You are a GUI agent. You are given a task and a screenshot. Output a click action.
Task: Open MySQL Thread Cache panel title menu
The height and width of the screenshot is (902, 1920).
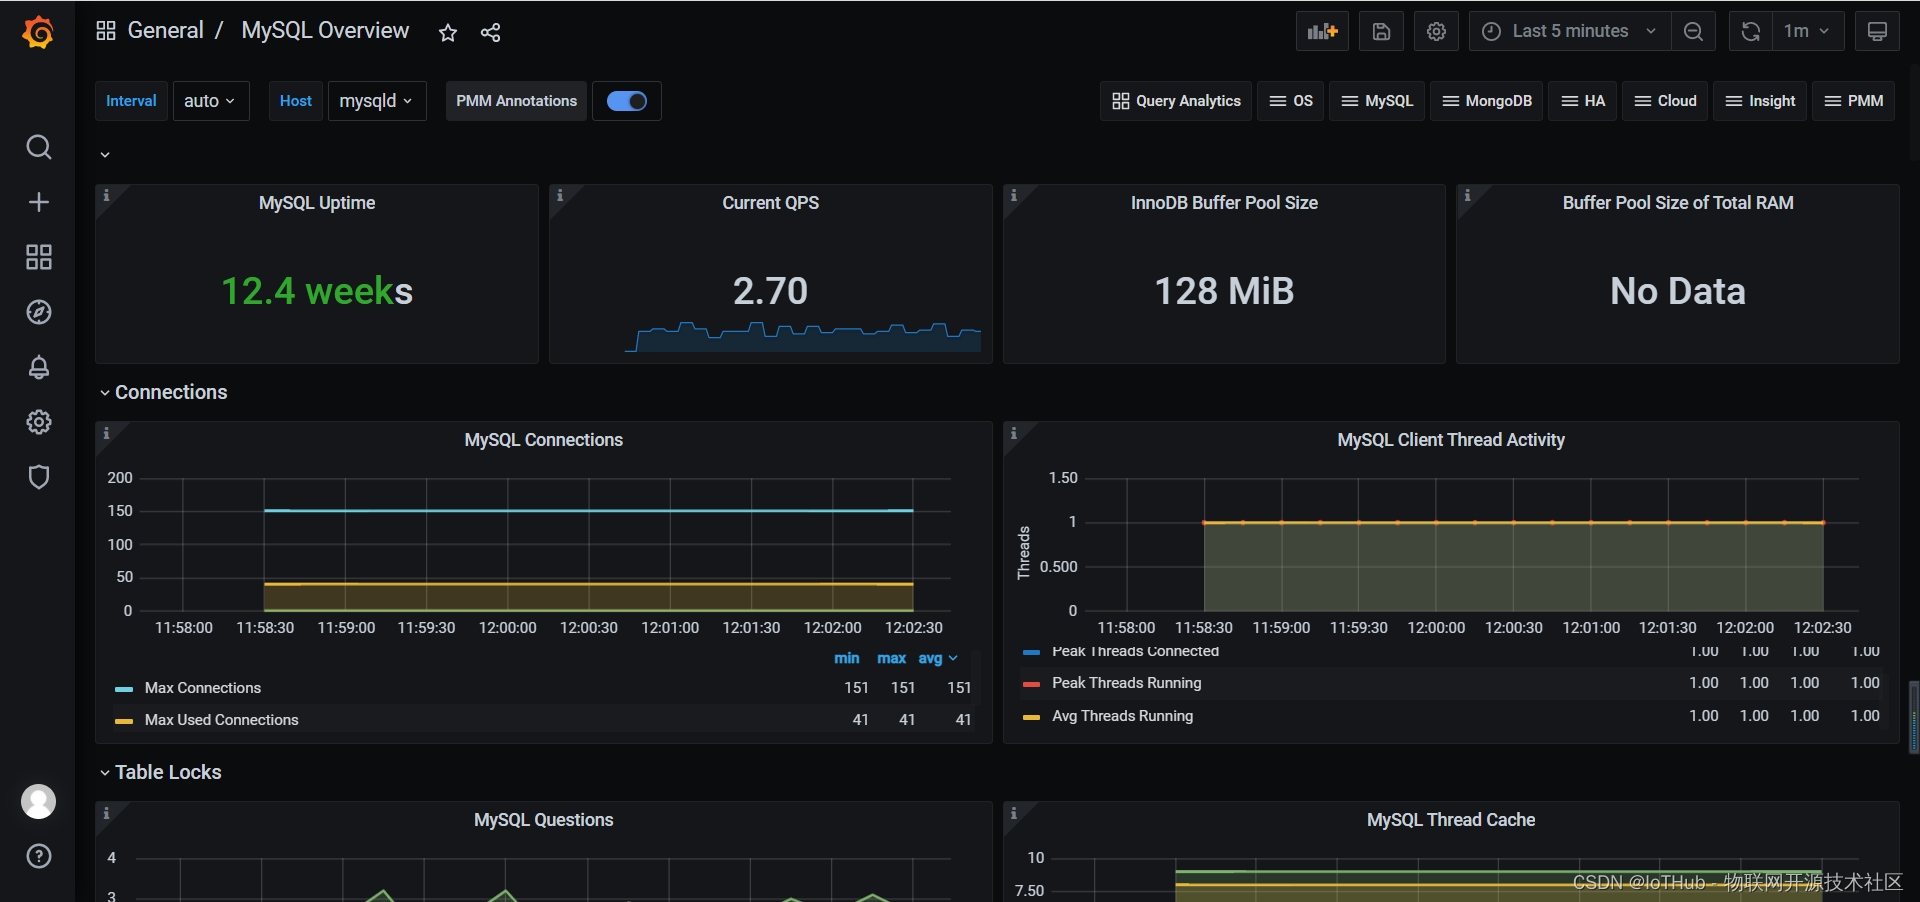[x=1451, y=820]
